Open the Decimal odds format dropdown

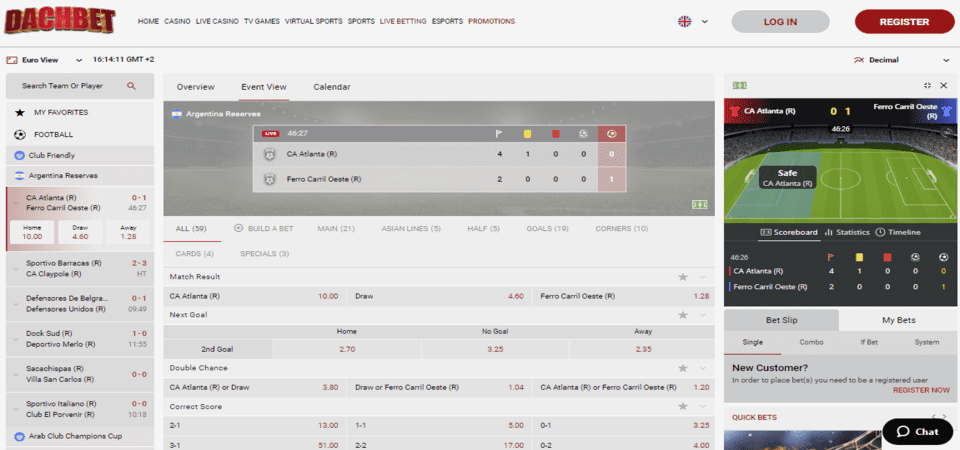[x=946, y=60]
